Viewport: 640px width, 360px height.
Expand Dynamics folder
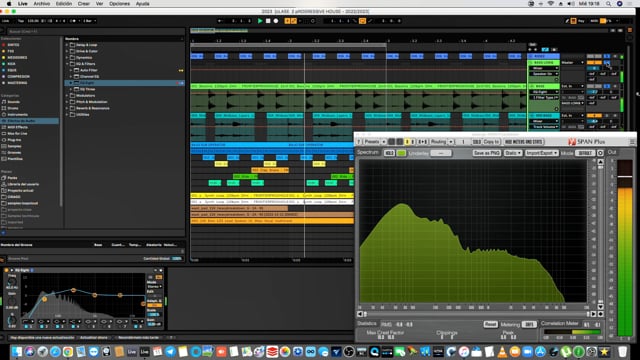(67, 58)
